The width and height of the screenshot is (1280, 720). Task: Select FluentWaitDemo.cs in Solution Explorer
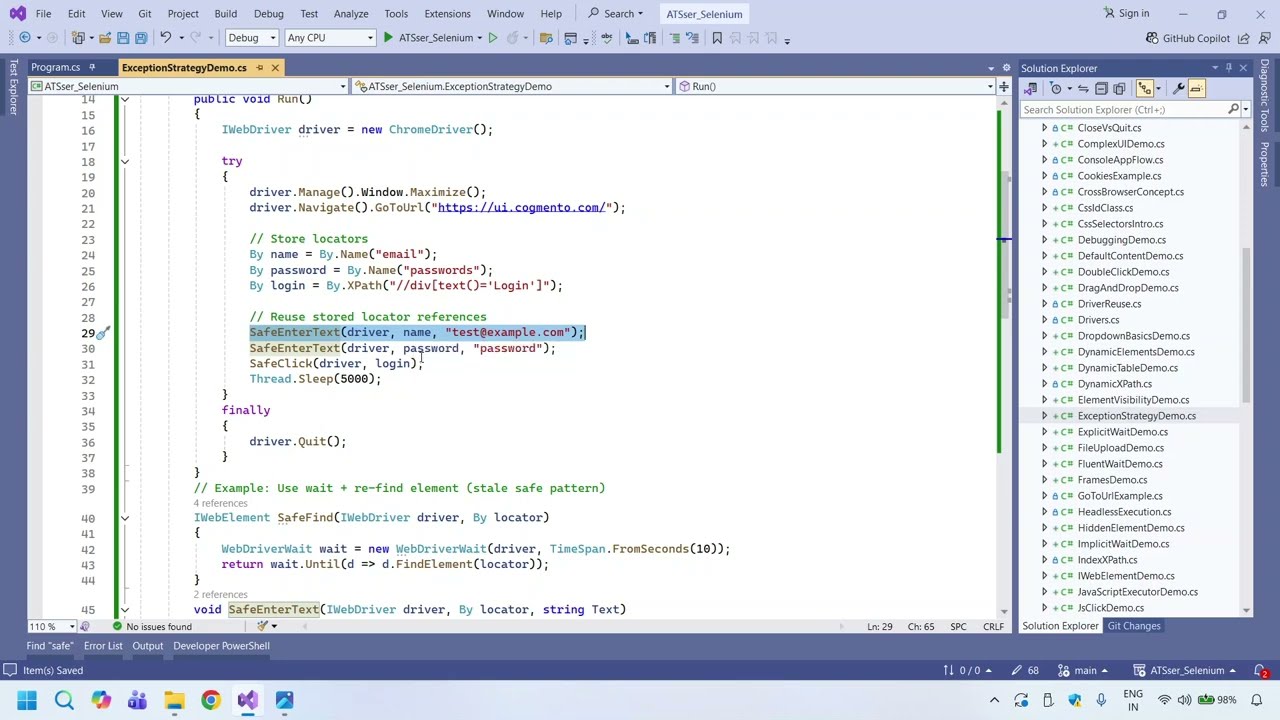(x=1119, y=464)
